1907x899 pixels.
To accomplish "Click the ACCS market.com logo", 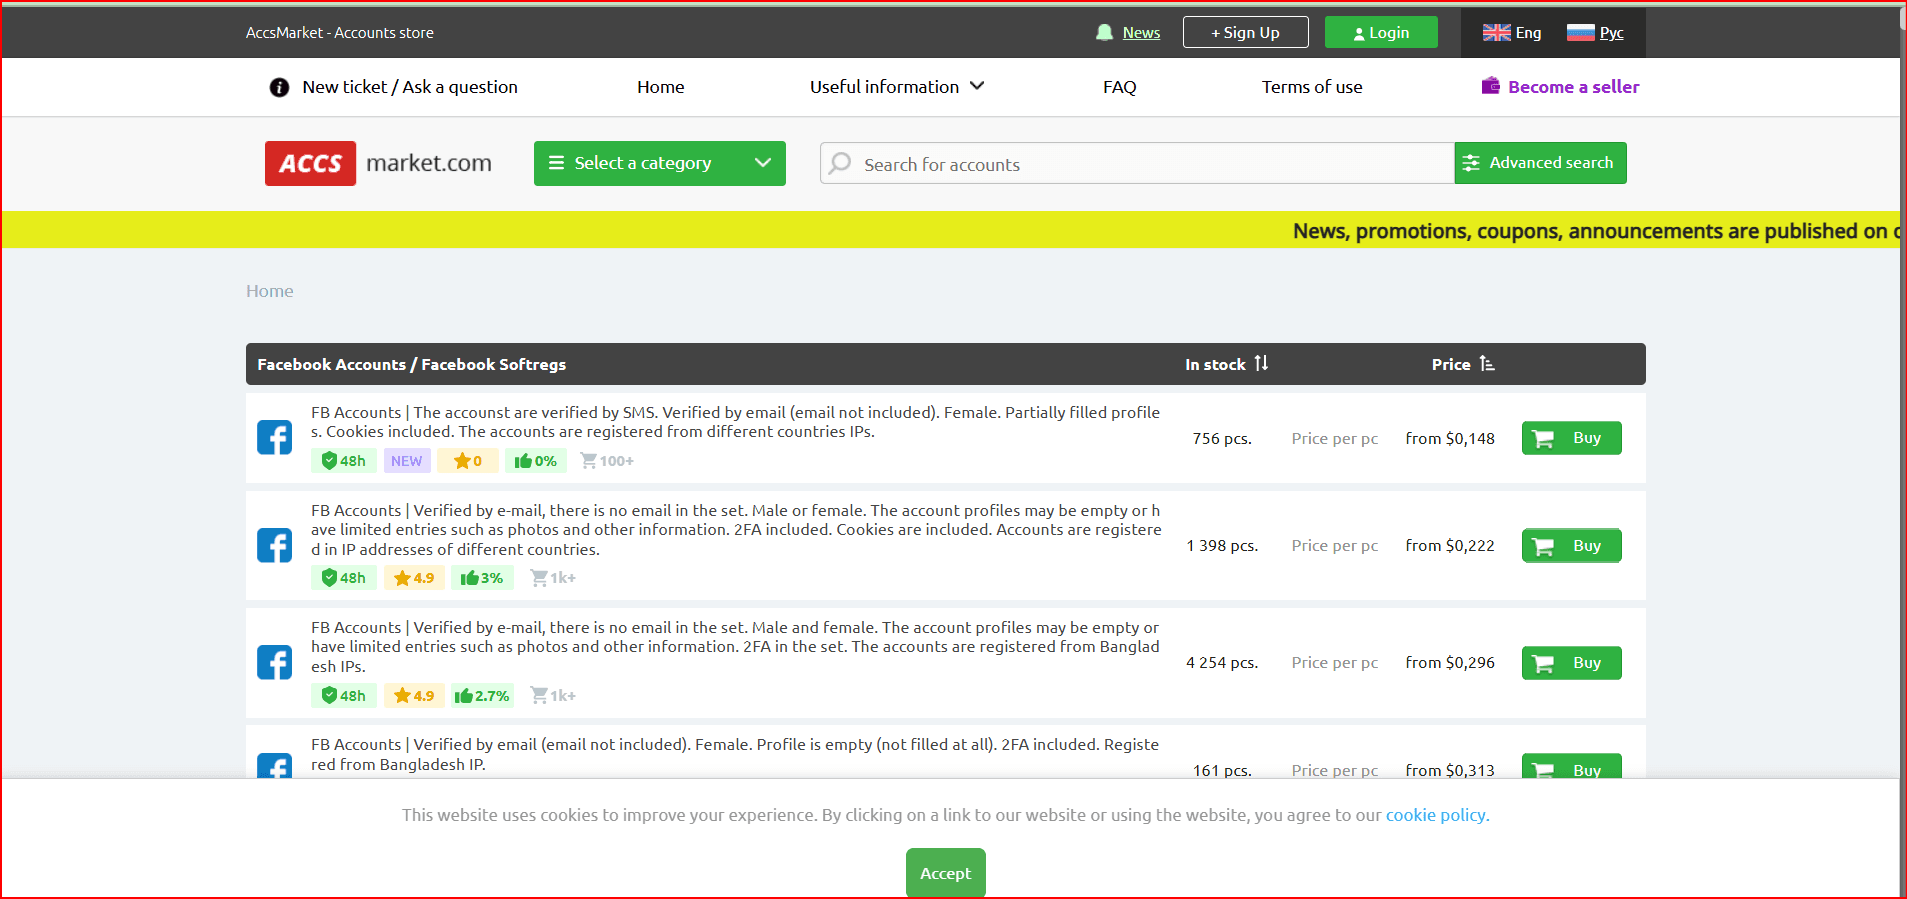I will click(x=378, y=163).
